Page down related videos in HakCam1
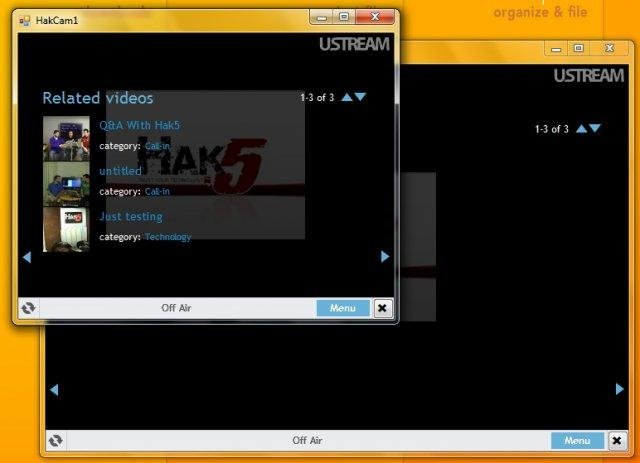This screenshot has width=640, height=463. 360,97
